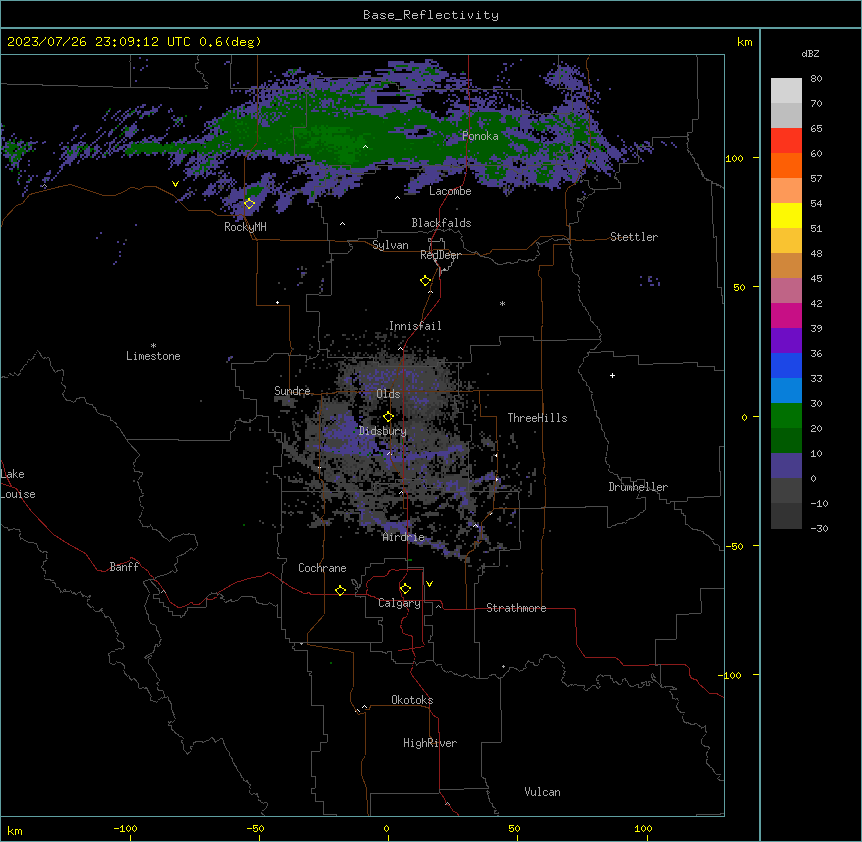Click the white plus marker north of Drumheller
The height and width of the screenshot is (842, 862).
click(x=612, y=375)
